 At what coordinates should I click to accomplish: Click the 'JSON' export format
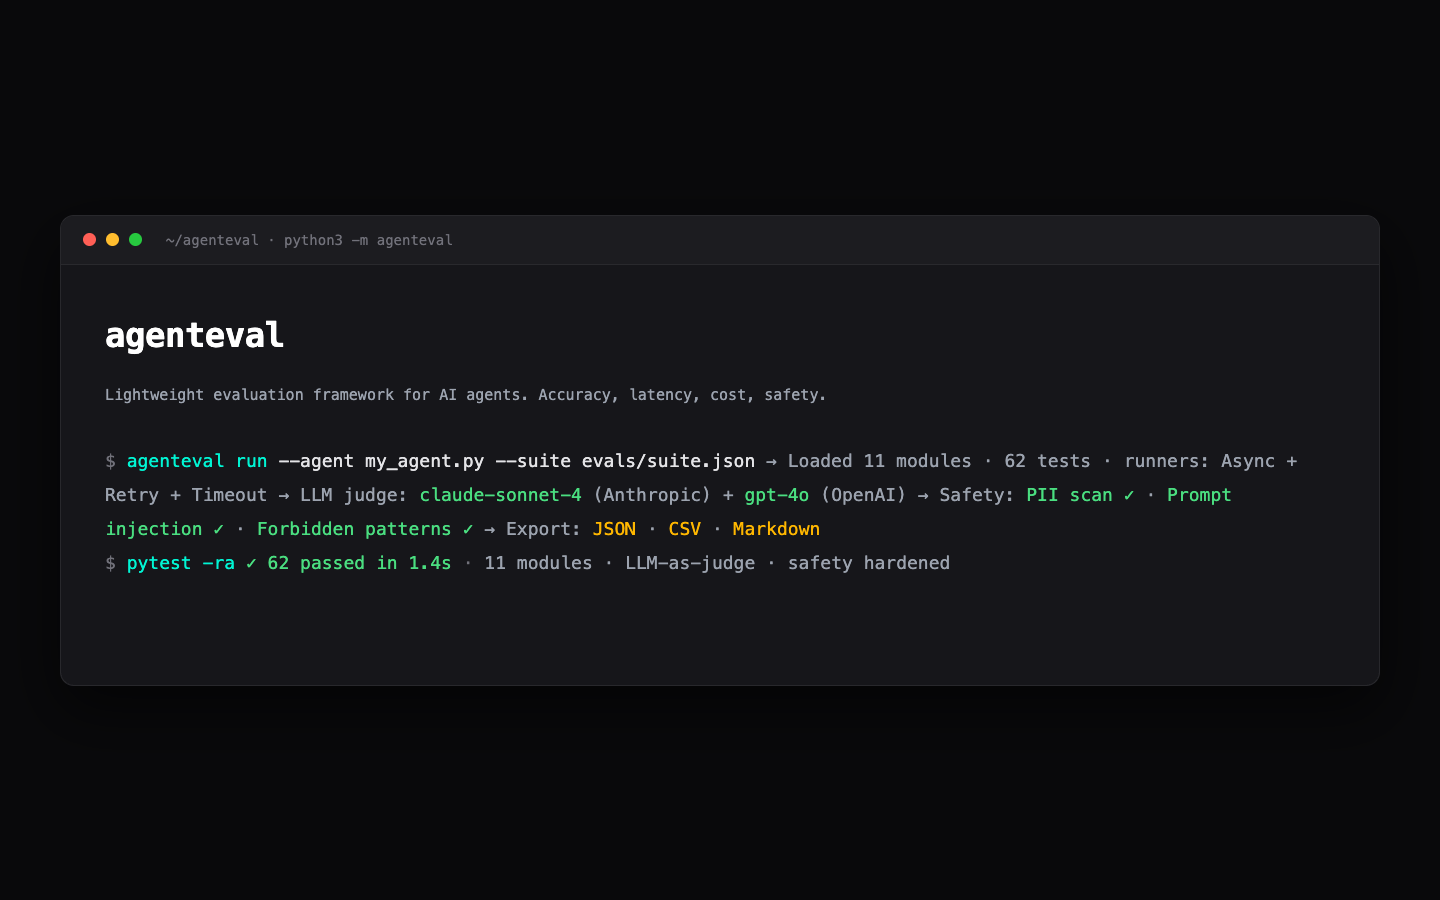(x=614, y=529)
